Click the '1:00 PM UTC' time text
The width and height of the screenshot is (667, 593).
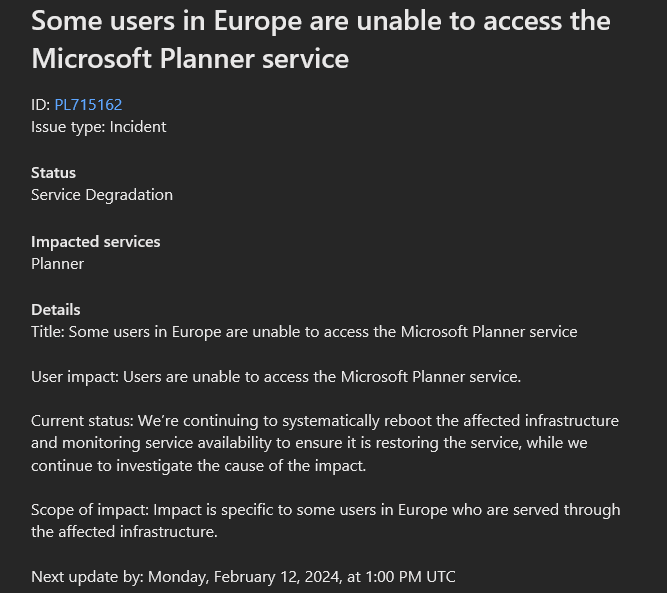pyautogui.click(x=410, y=577)
